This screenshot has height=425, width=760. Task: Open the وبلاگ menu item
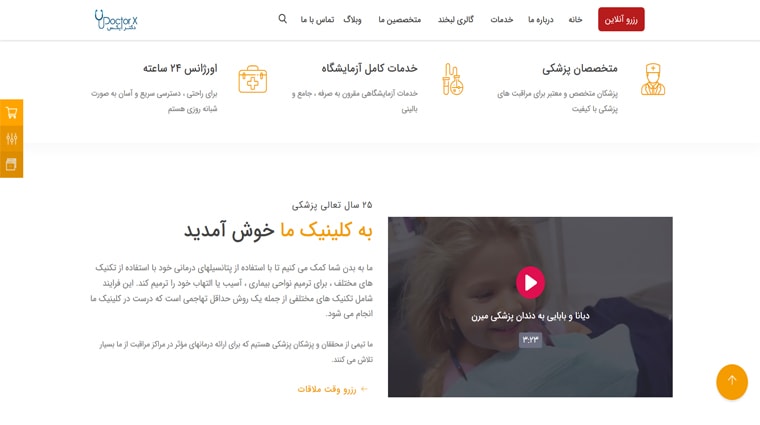(352, 19)
